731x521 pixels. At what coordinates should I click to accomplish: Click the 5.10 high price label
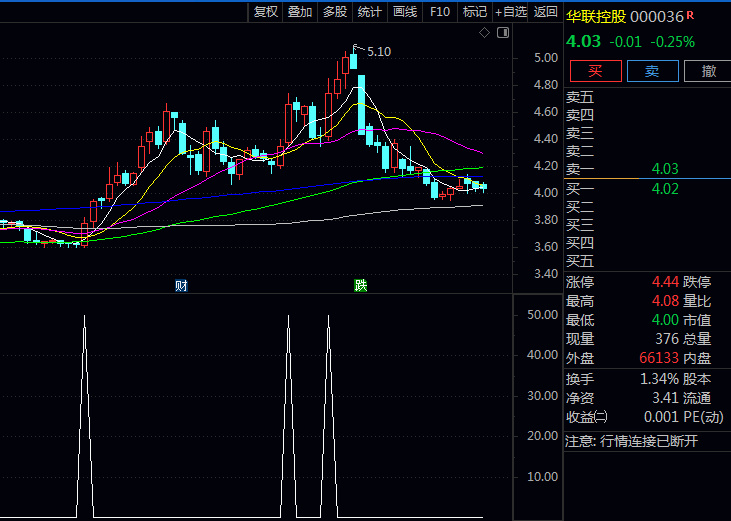coord(379,52)
